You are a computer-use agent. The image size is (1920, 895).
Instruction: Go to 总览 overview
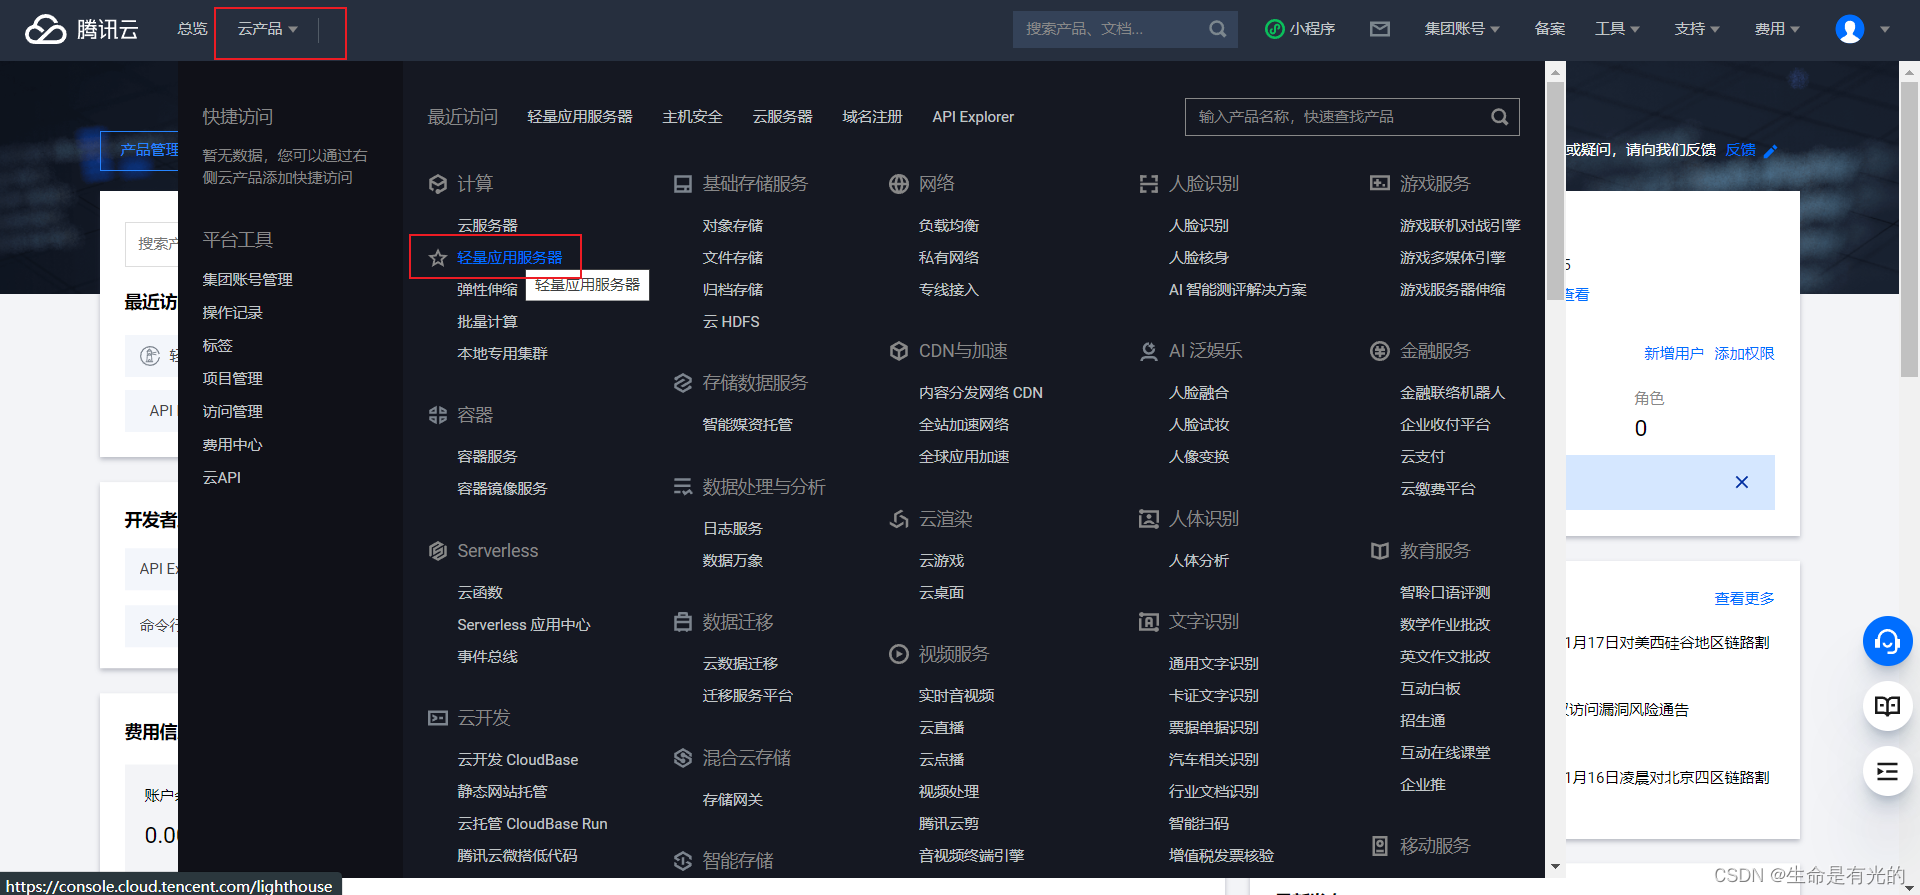[192, 29]
